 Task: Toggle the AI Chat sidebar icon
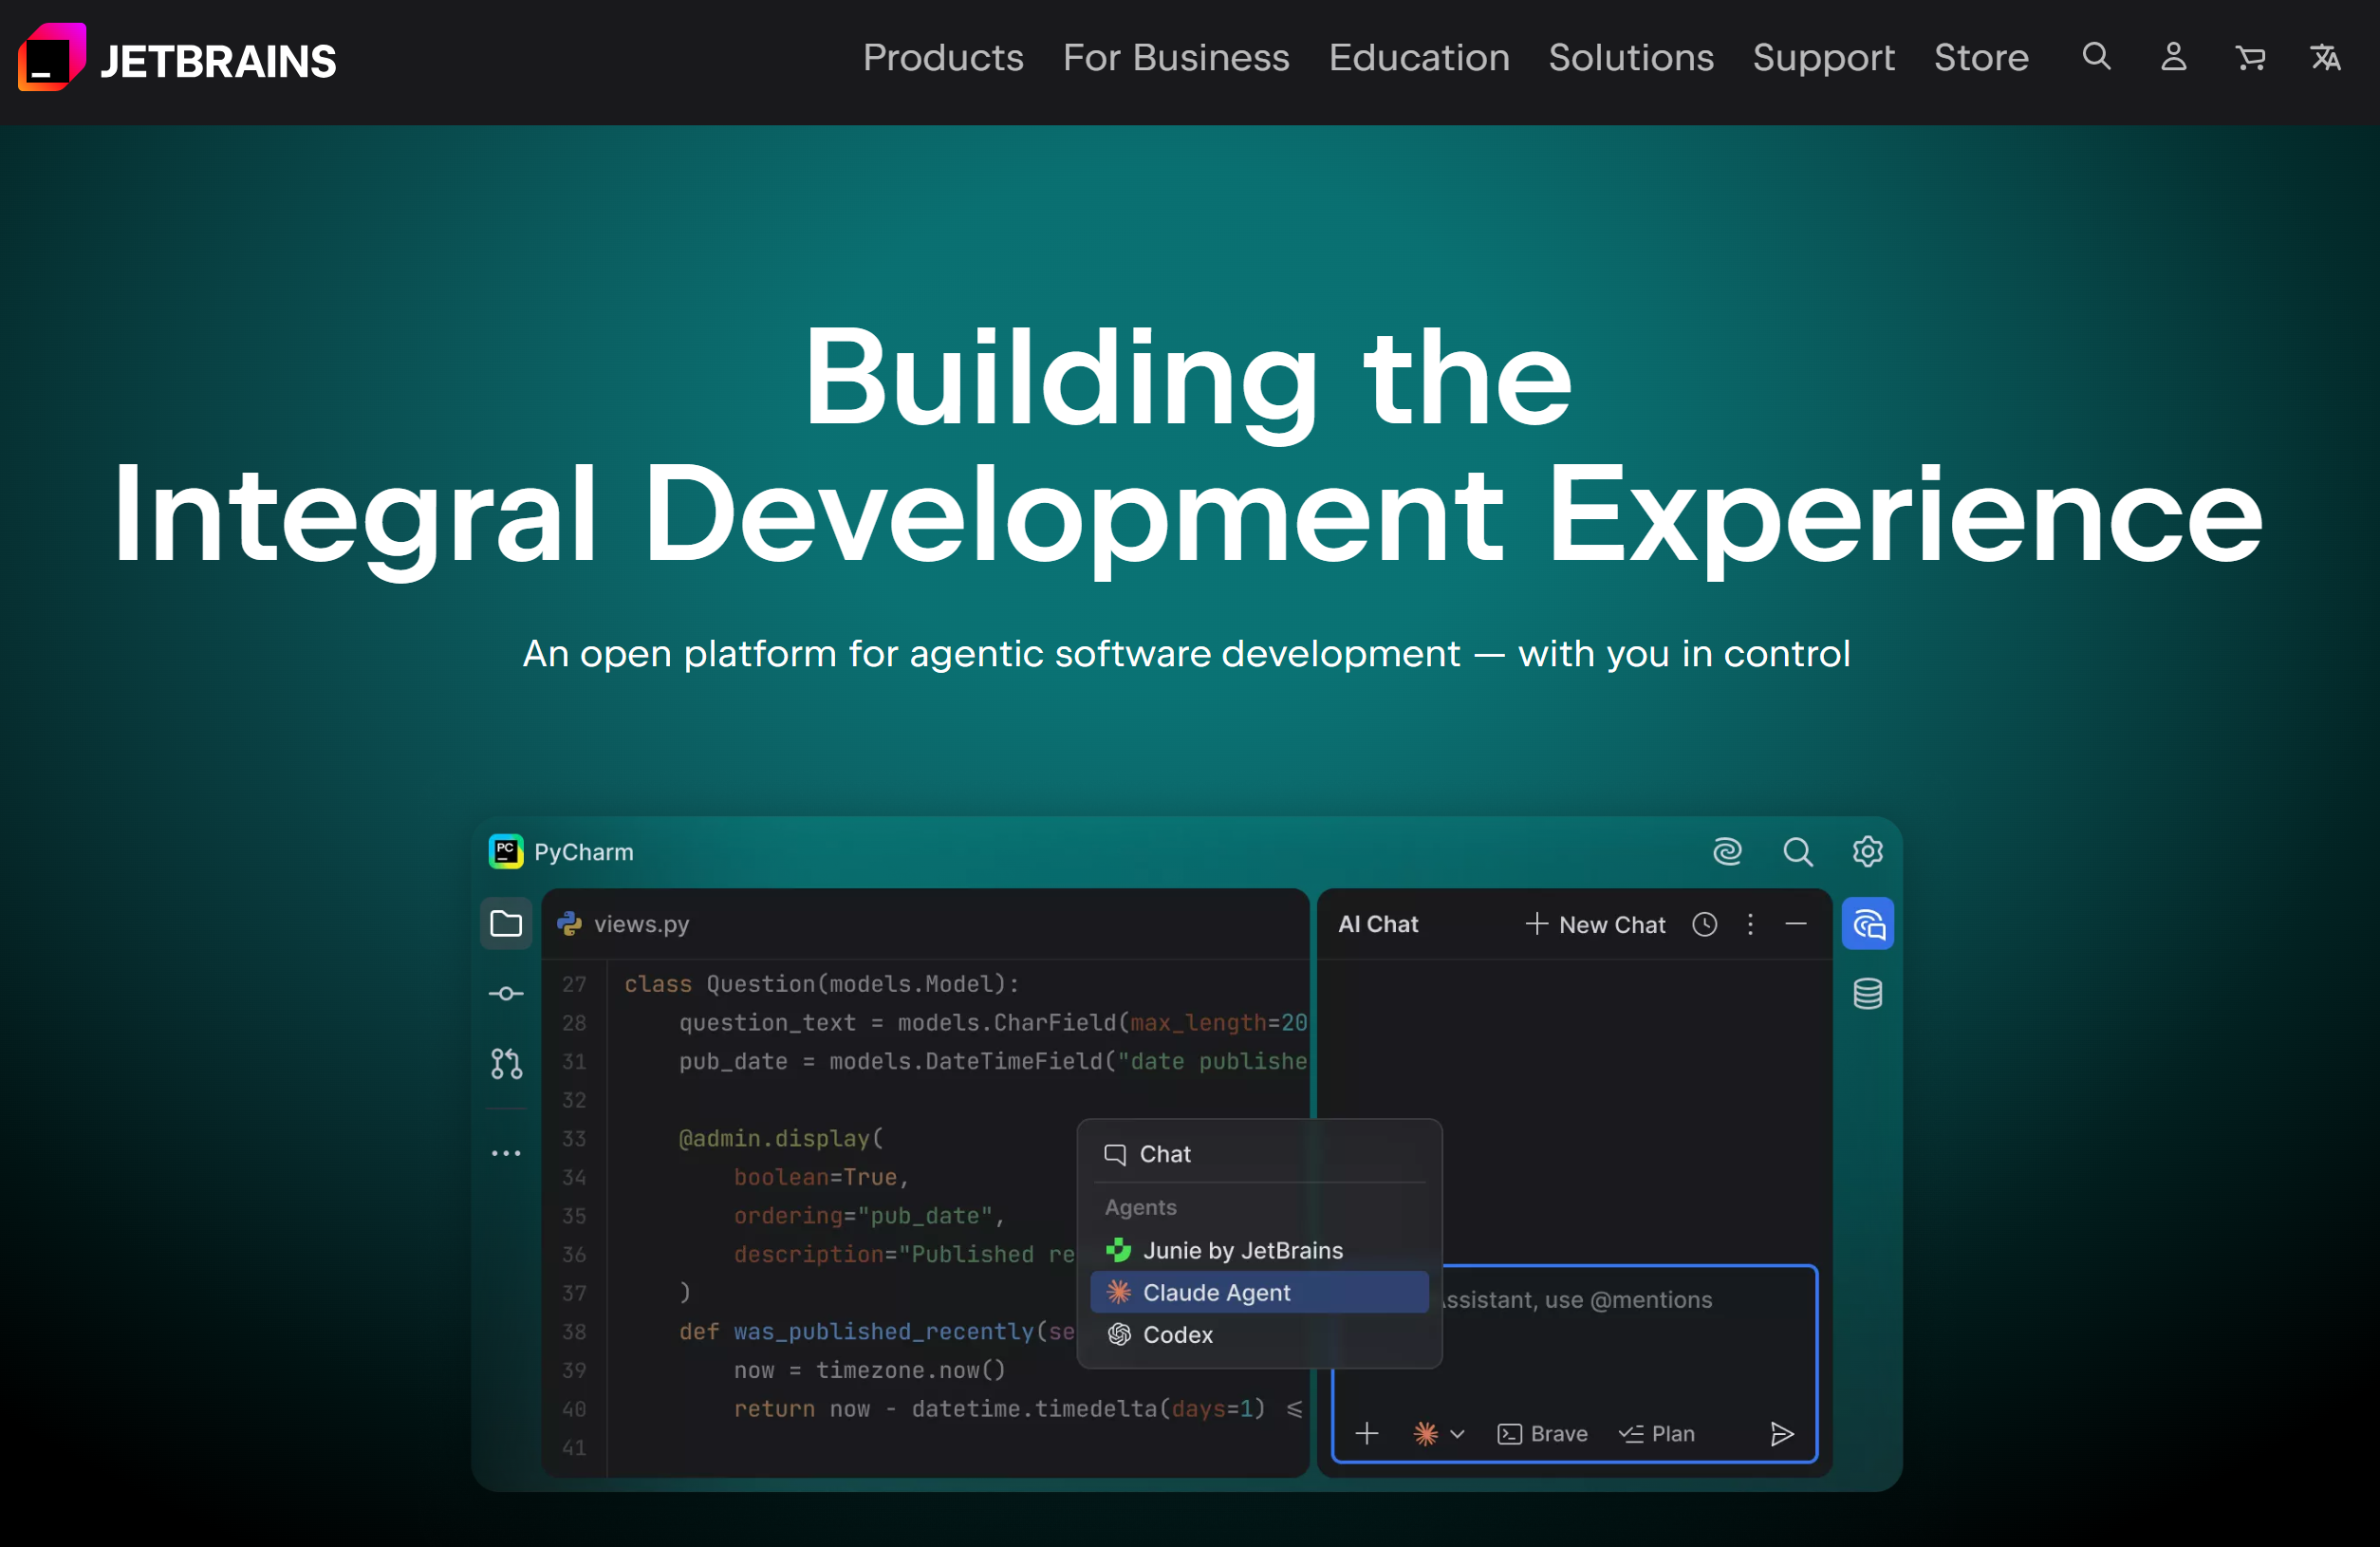pyautogui.click(x=1867, y=923)
